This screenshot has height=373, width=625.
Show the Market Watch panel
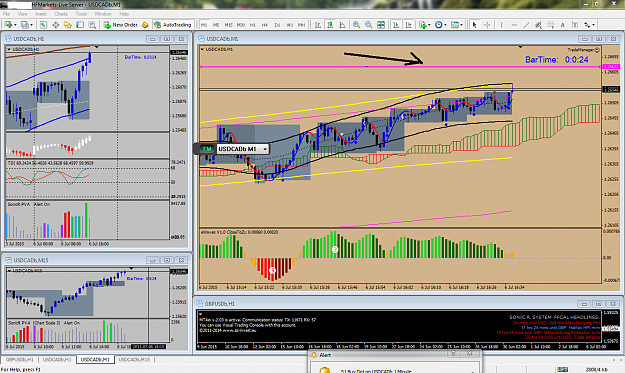[43, 25]
